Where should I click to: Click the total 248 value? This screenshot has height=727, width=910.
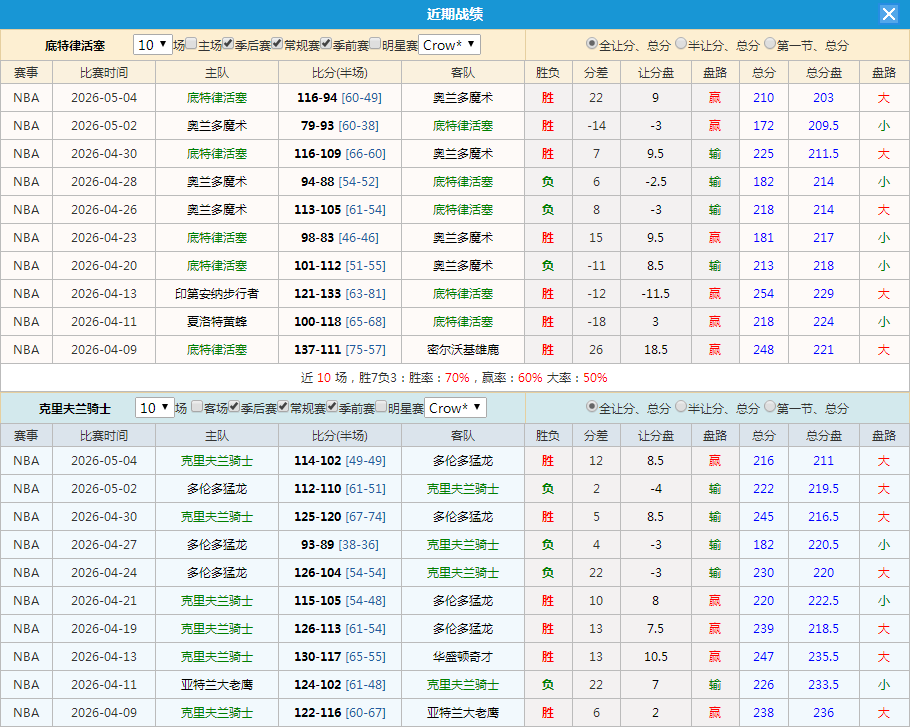pyautogui.click(x=763, y=349)
